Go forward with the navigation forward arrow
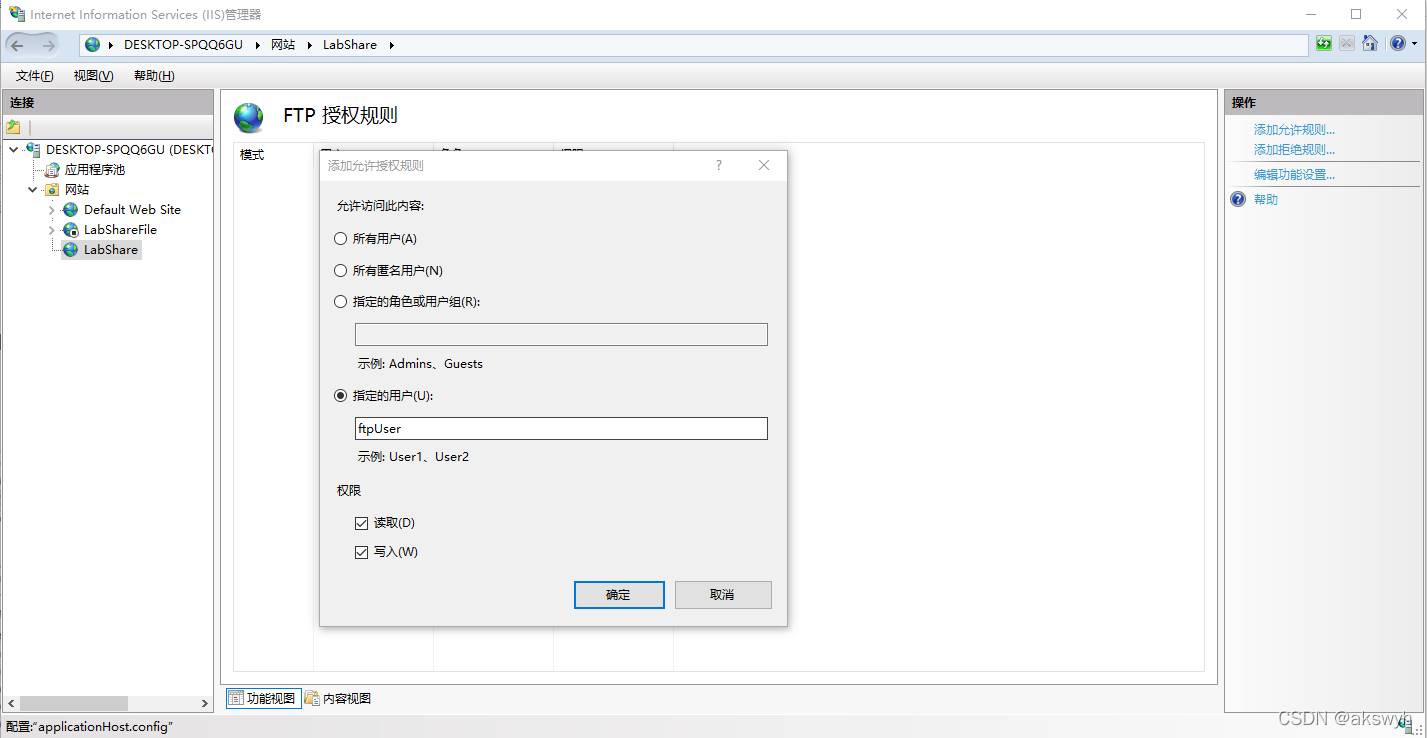 click(48, 45)
